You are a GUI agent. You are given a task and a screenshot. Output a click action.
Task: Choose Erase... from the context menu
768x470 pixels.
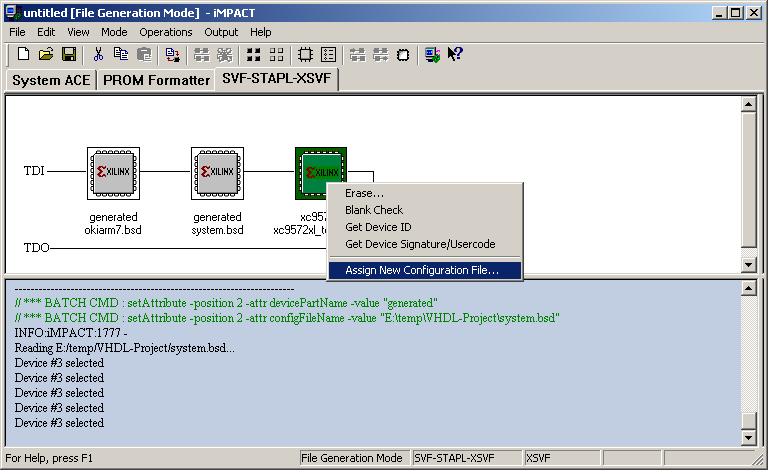425,193
